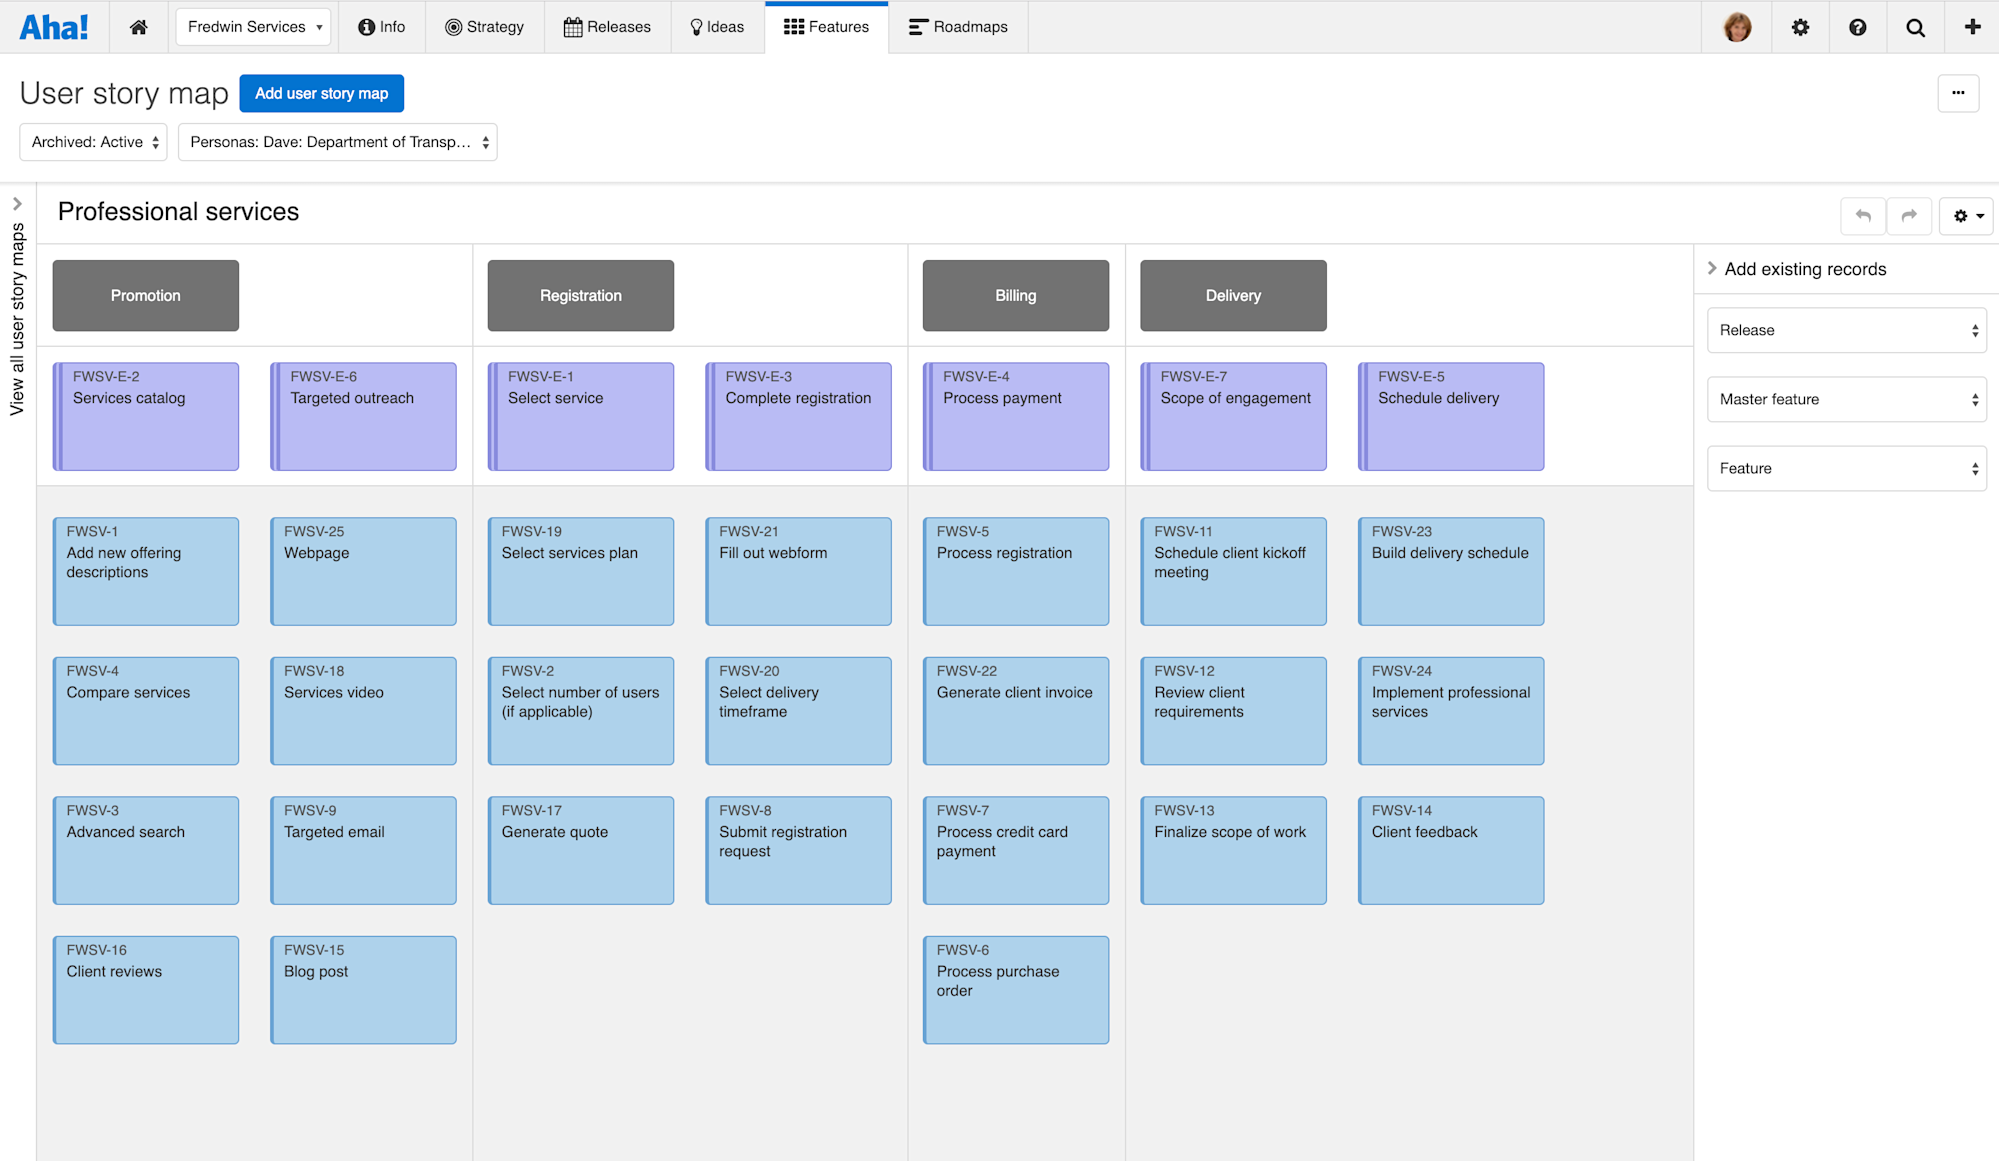Expand the Add existing records section
Screen dimensions: 1999x1161
[x=1797, y=268]
